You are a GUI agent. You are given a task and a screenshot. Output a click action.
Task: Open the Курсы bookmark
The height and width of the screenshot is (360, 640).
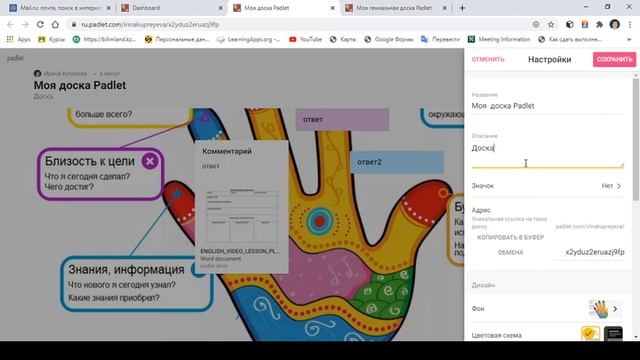point(51,39)
